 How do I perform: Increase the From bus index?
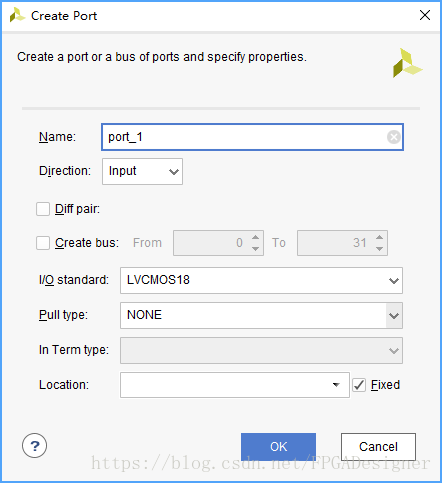point(256,237)
